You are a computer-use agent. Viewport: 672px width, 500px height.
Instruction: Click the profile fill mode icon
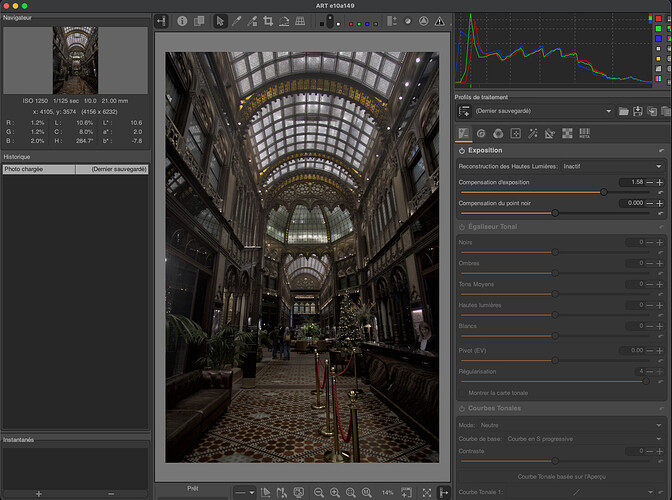pyautogui.click(x=464, y=111)
